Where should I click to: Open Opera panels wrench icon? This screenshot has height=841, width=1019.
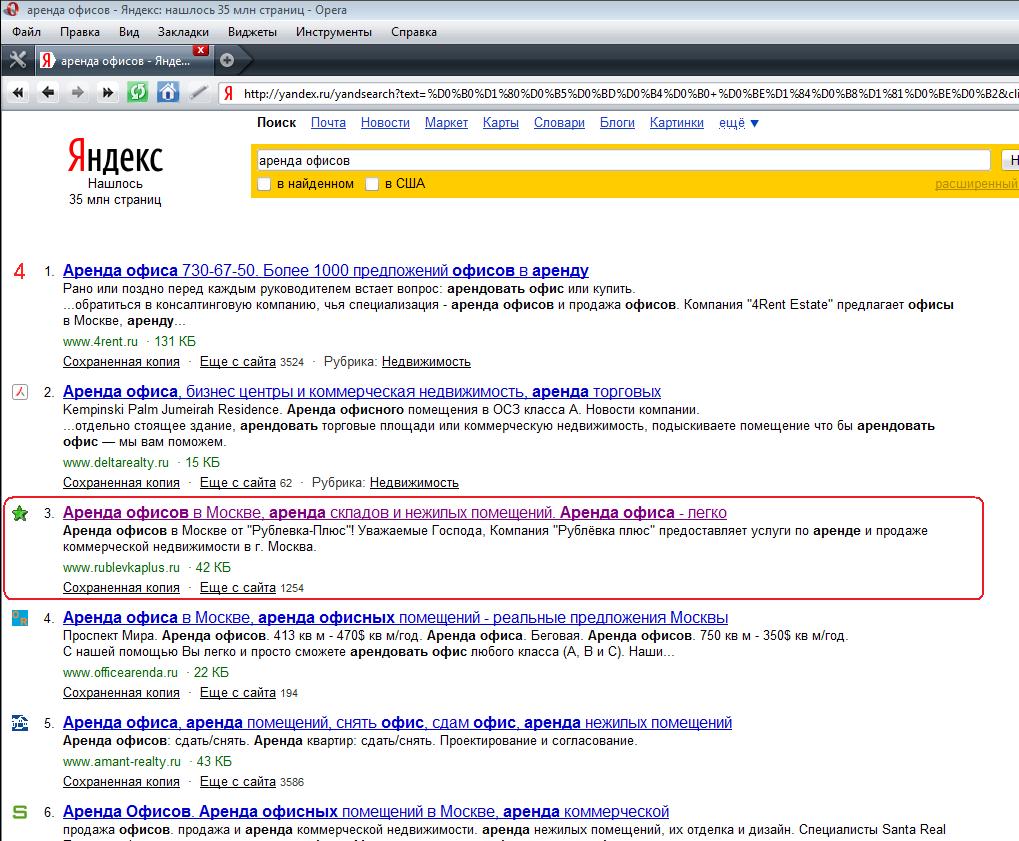(18, 60)
